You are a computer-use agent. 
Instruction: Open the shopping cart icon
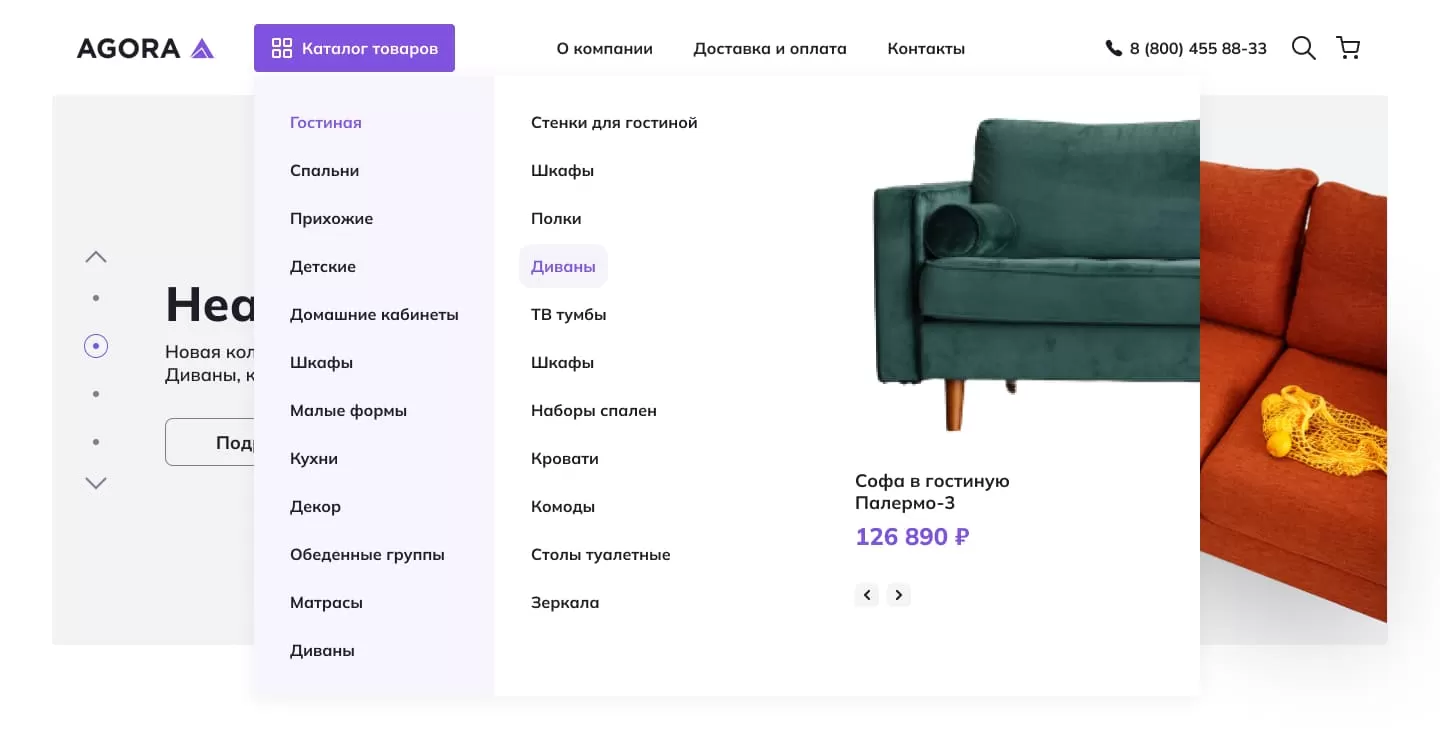point(1347,47)
